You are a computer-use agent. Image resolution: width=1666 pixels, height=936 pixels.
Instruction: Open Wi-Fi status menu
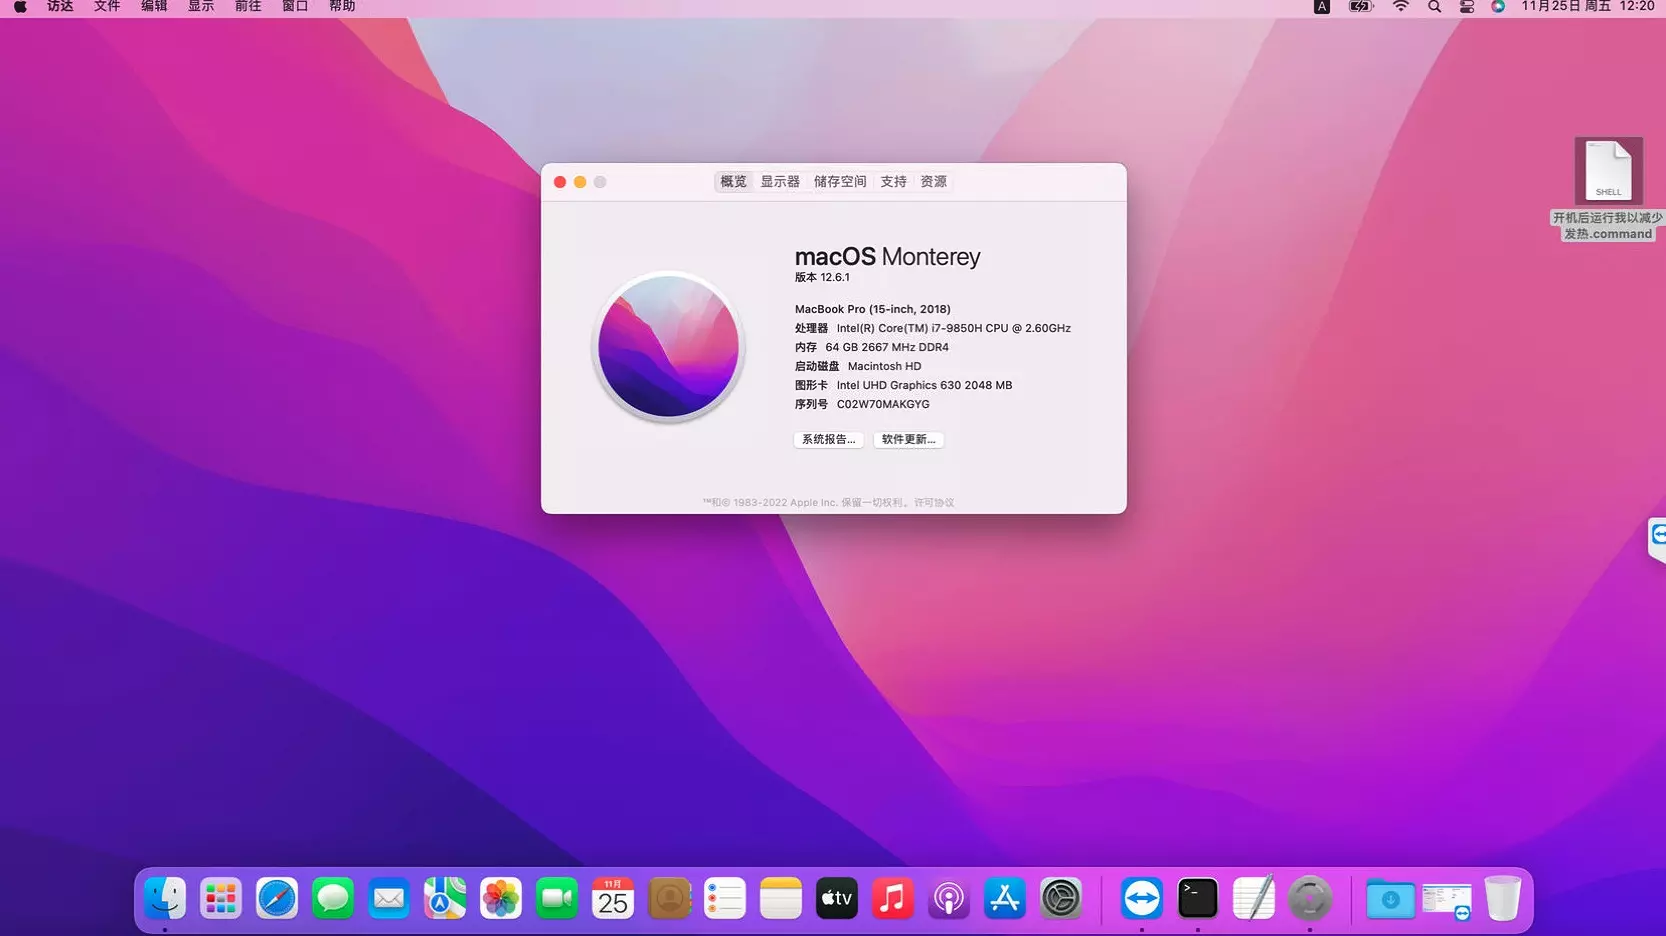coord(1401,7)
